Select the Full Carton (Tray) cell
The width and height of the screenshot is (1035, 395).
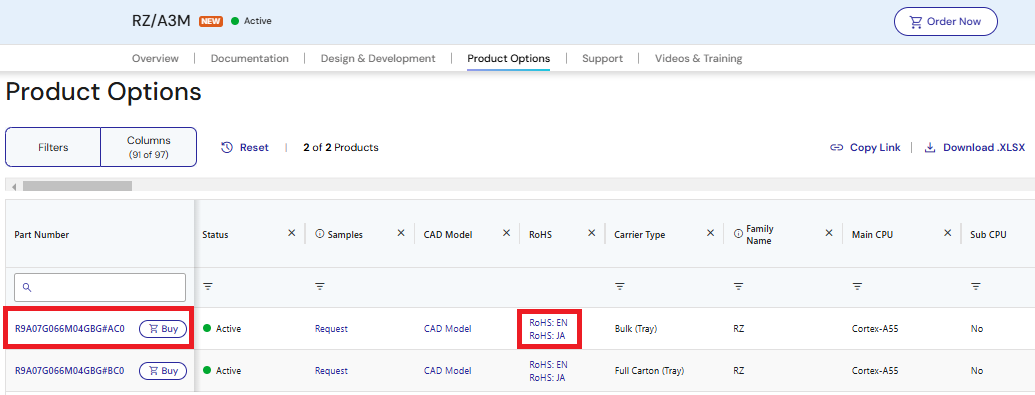650,371
